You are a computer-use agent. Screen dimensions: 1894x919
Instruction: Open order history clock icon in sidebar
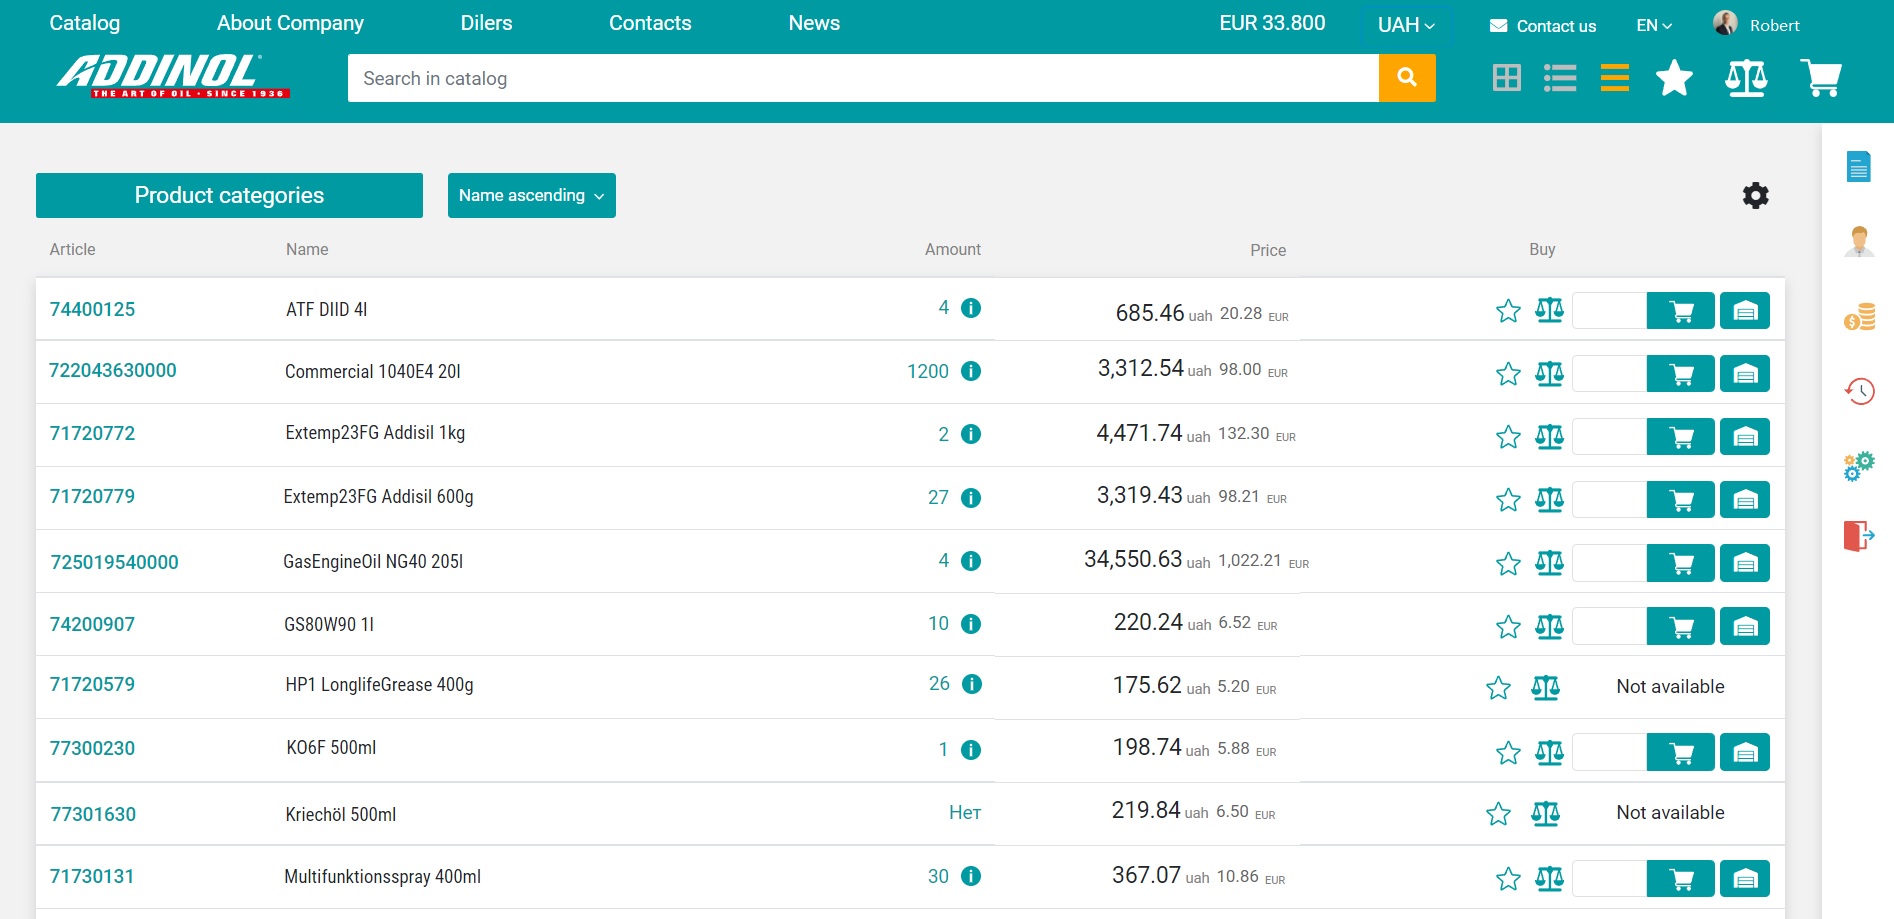pyautogui.click(x=1860, y=391)
